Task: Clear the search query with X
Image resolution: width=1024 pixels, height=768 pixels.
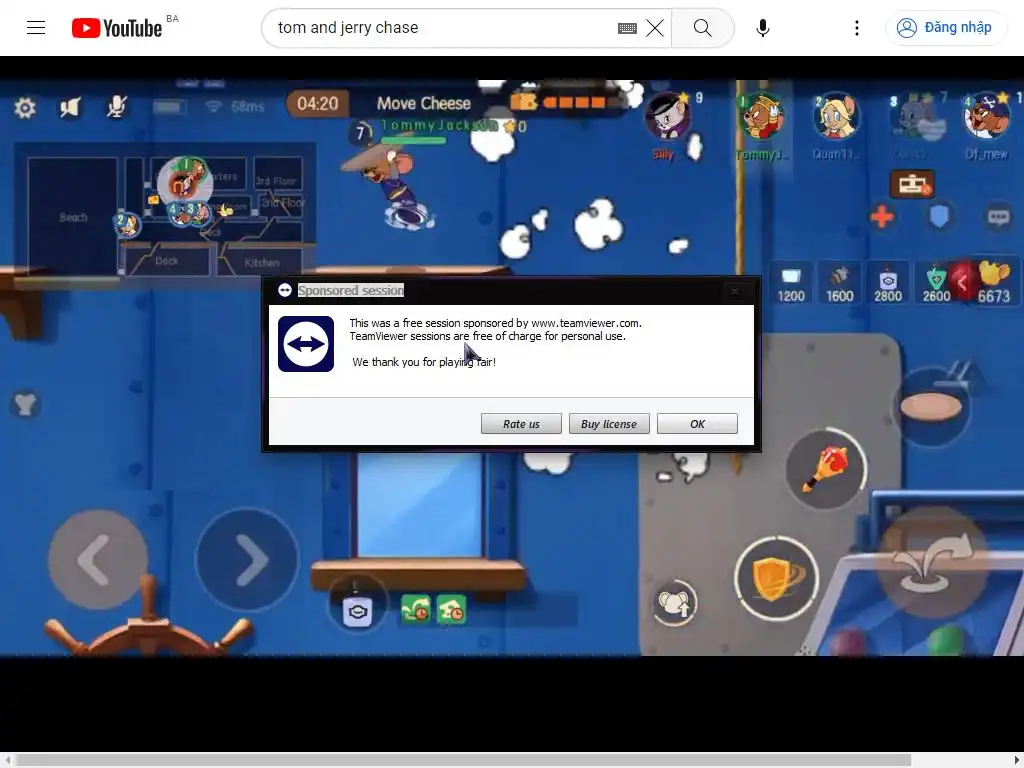Action: tap(654, 28)
